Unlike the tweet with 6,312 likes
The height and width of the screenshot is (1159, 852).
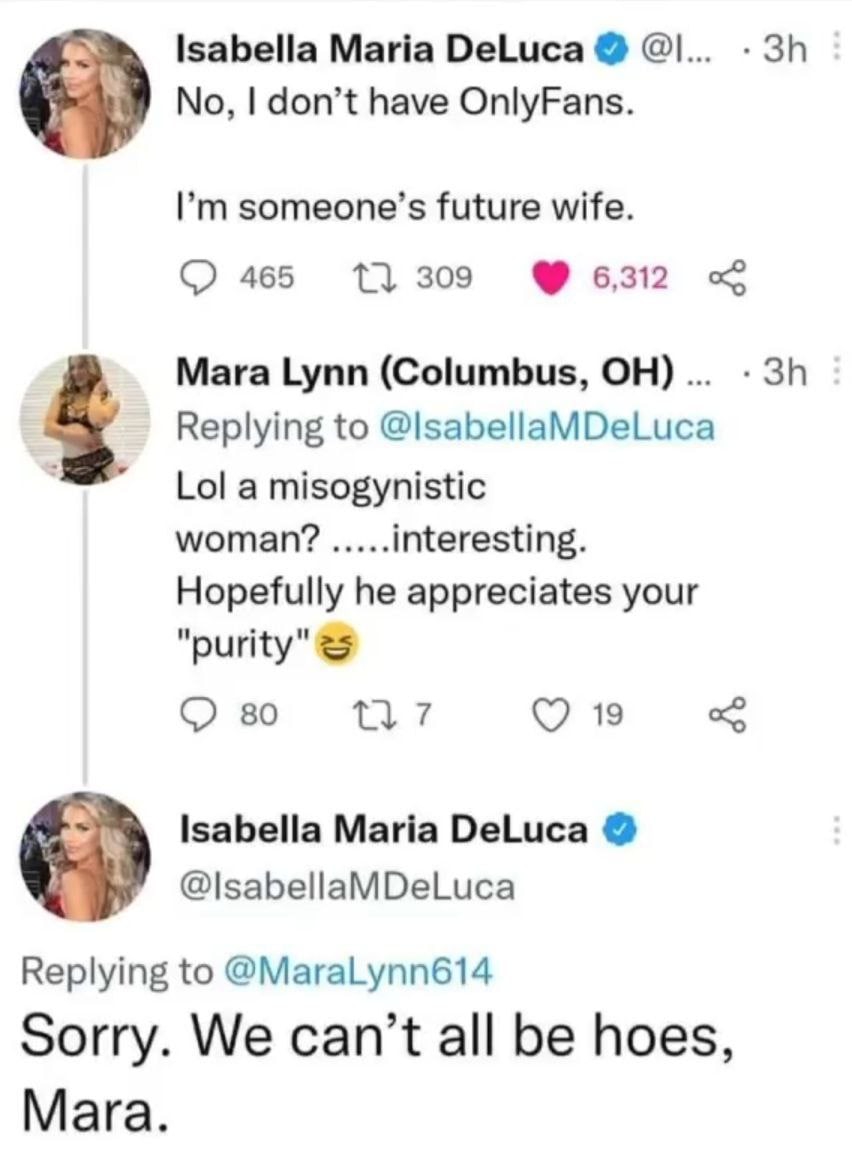pos(549,276)
